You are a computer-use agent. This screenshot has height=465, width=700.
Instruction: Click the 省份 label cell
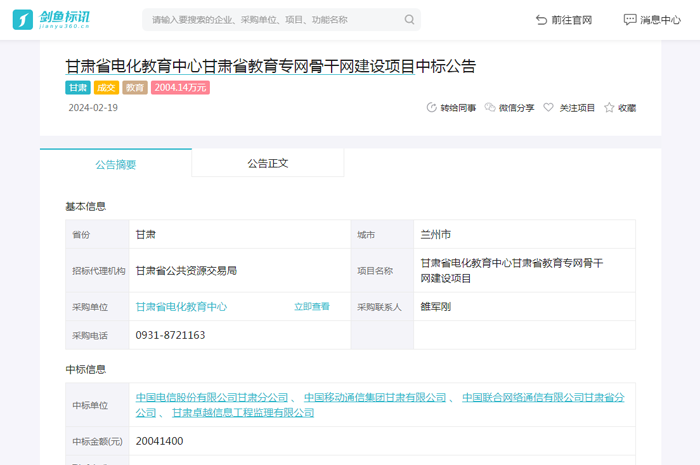pos(97,234)
